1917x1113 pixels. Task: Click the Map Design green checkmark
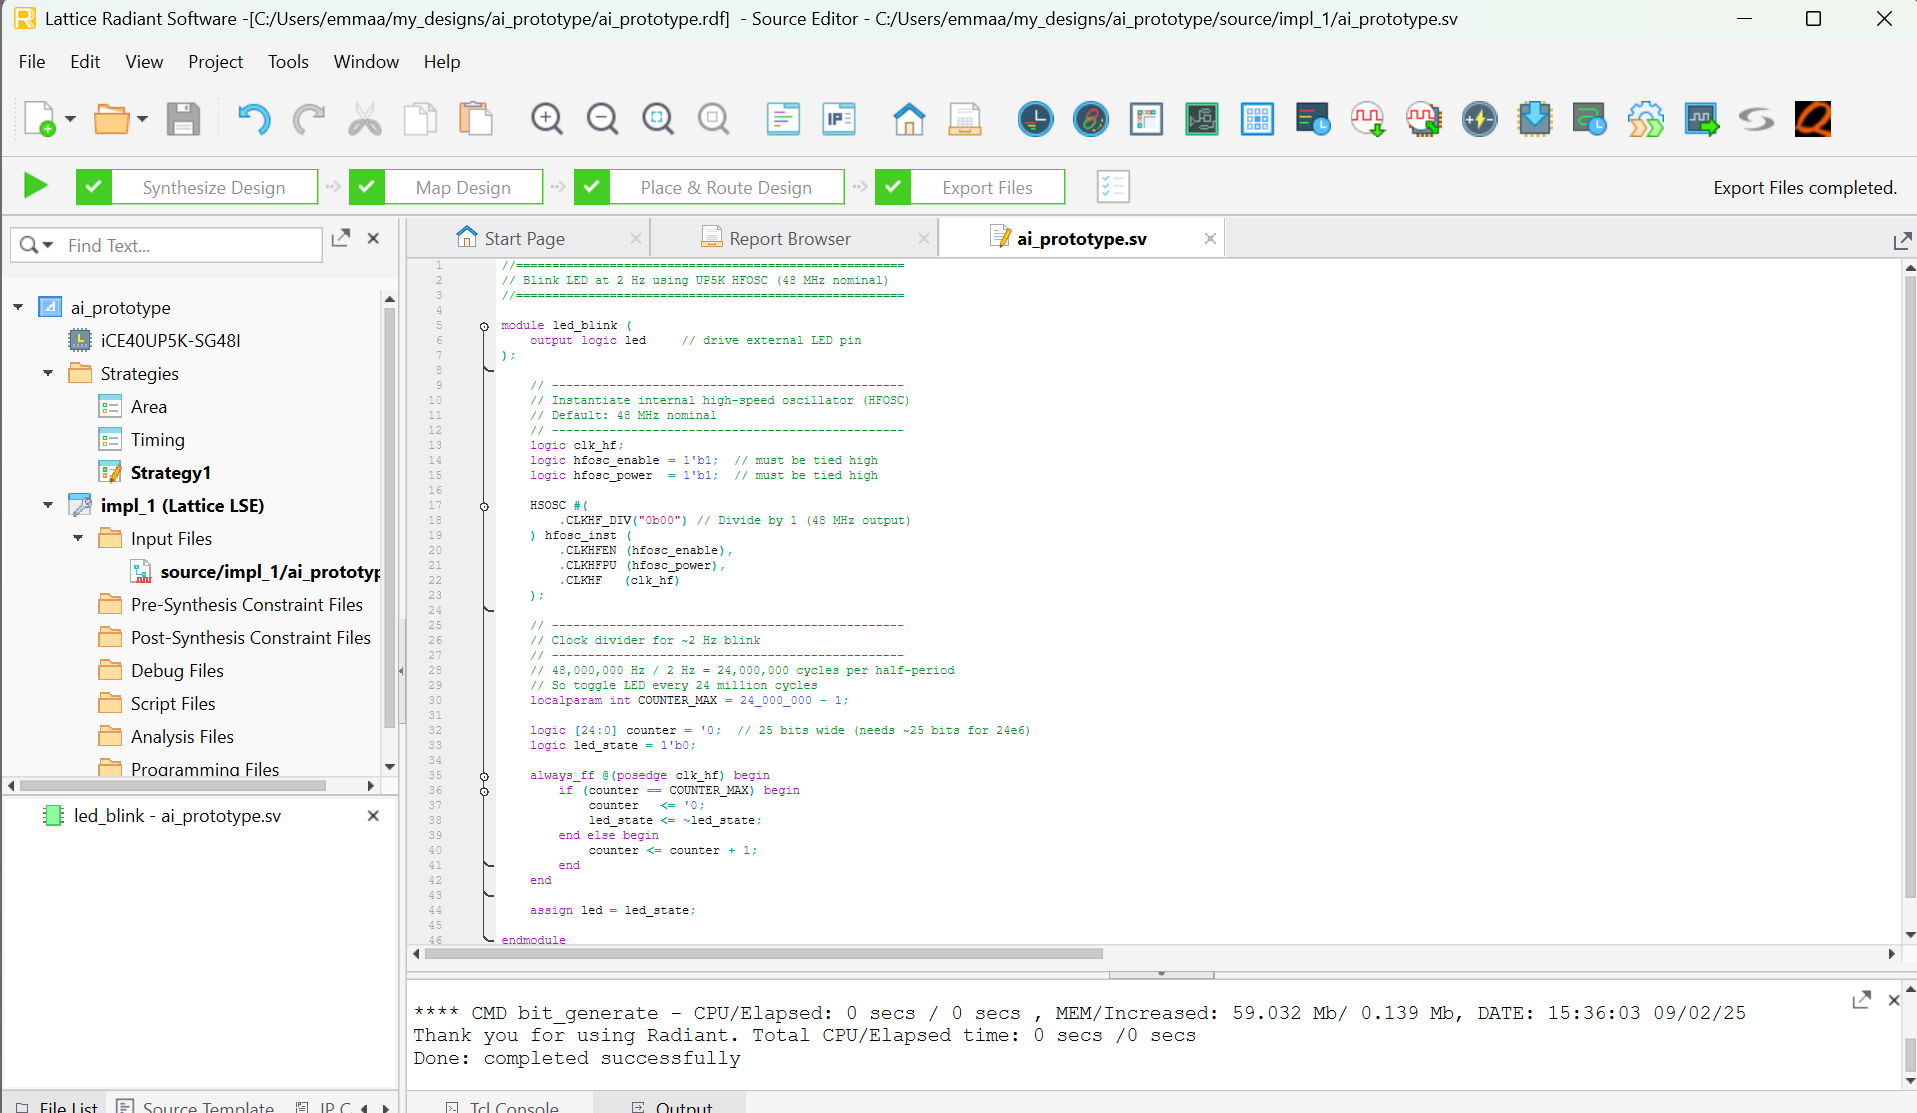[x=367, y=187]
